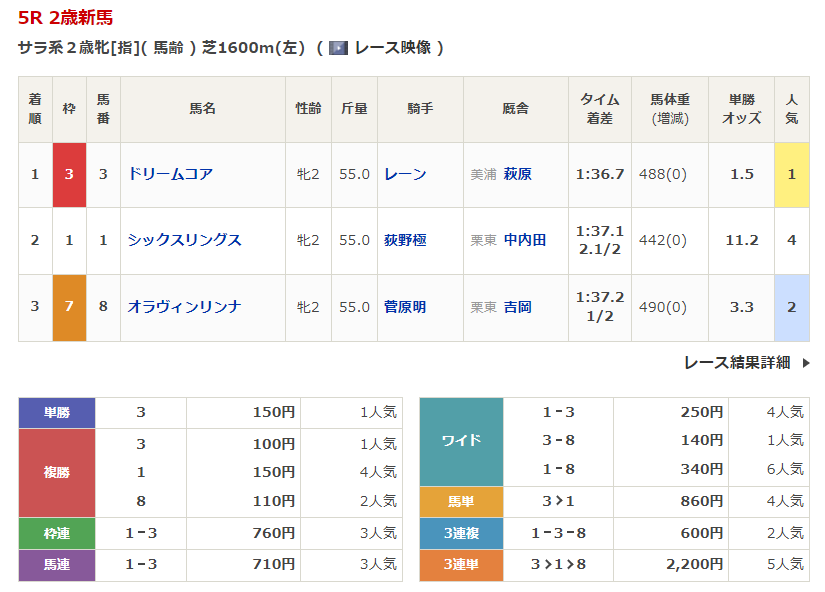This screenshot has width=825, height=592.
Task: Click the 5R 2歳新馬 race title
Action: click(x=68, y=17)
